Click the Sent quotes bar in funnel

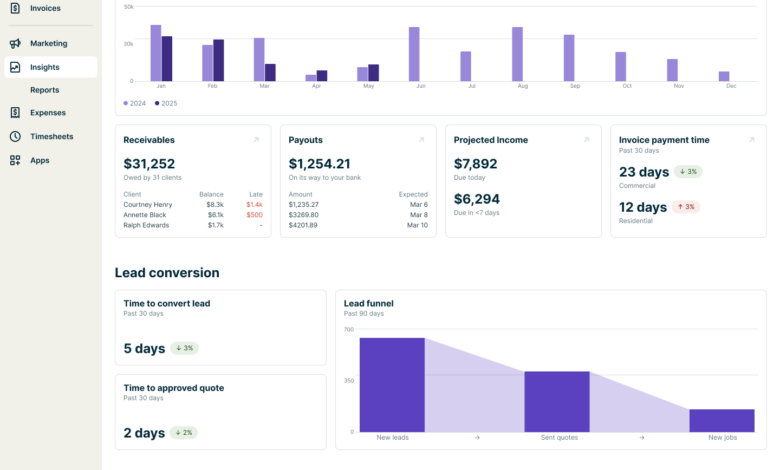557,401
